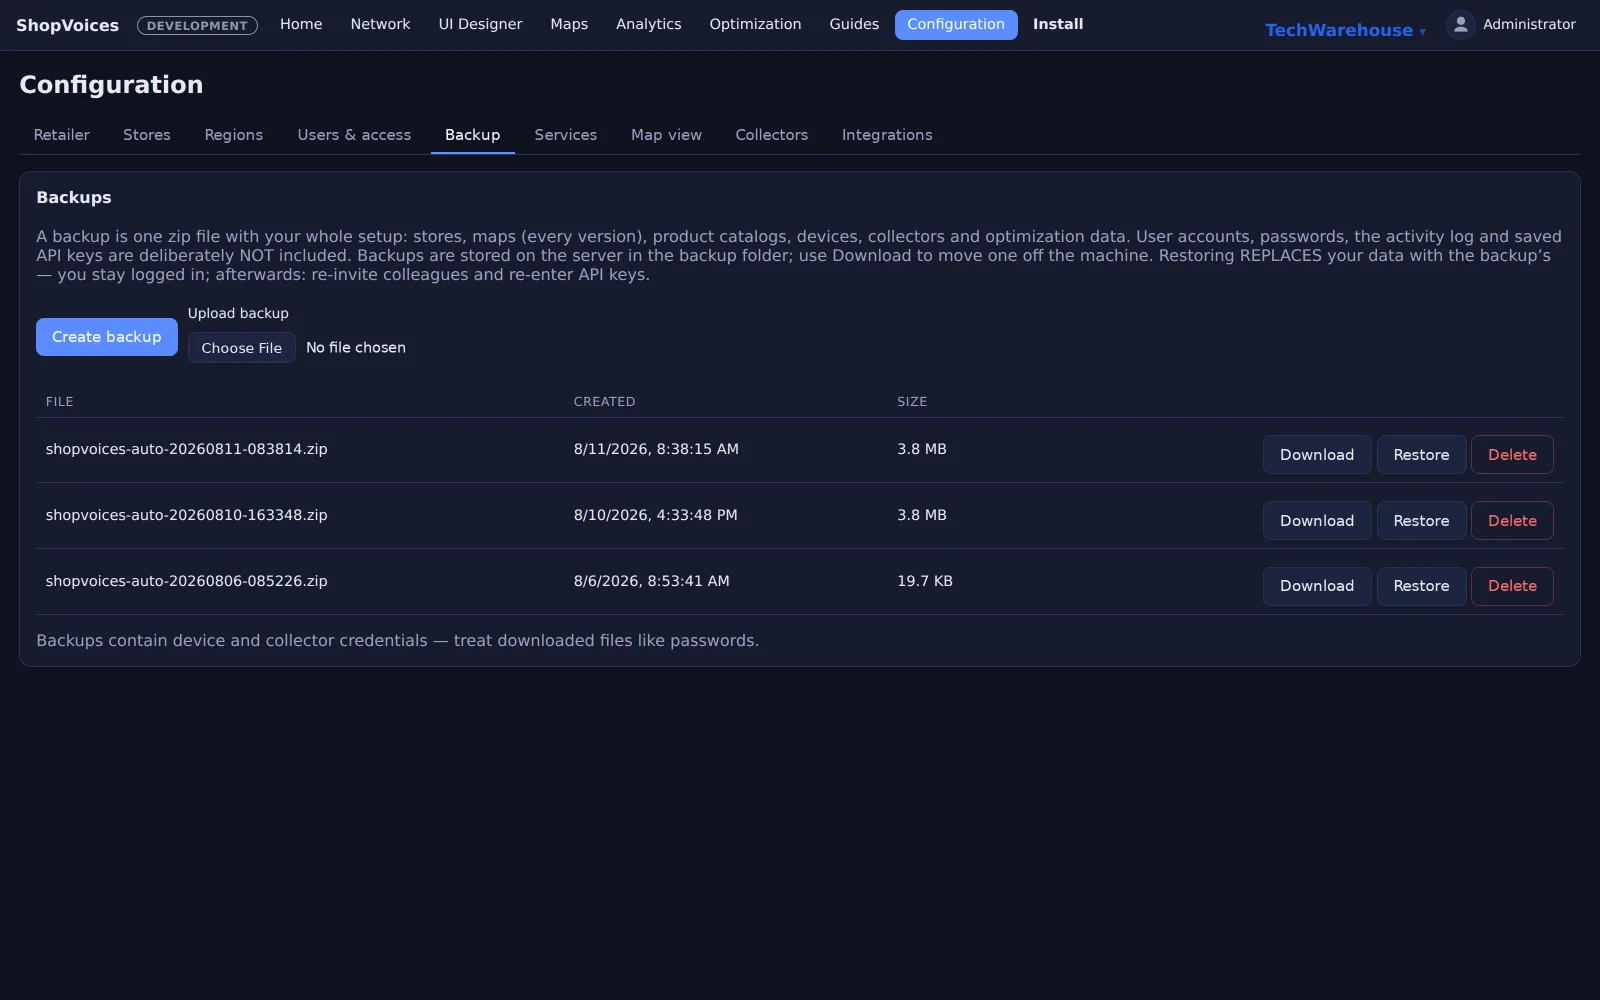Delete the shopvoices-auto-20260811-083814.zip backup

click(x=1512, y=455)
